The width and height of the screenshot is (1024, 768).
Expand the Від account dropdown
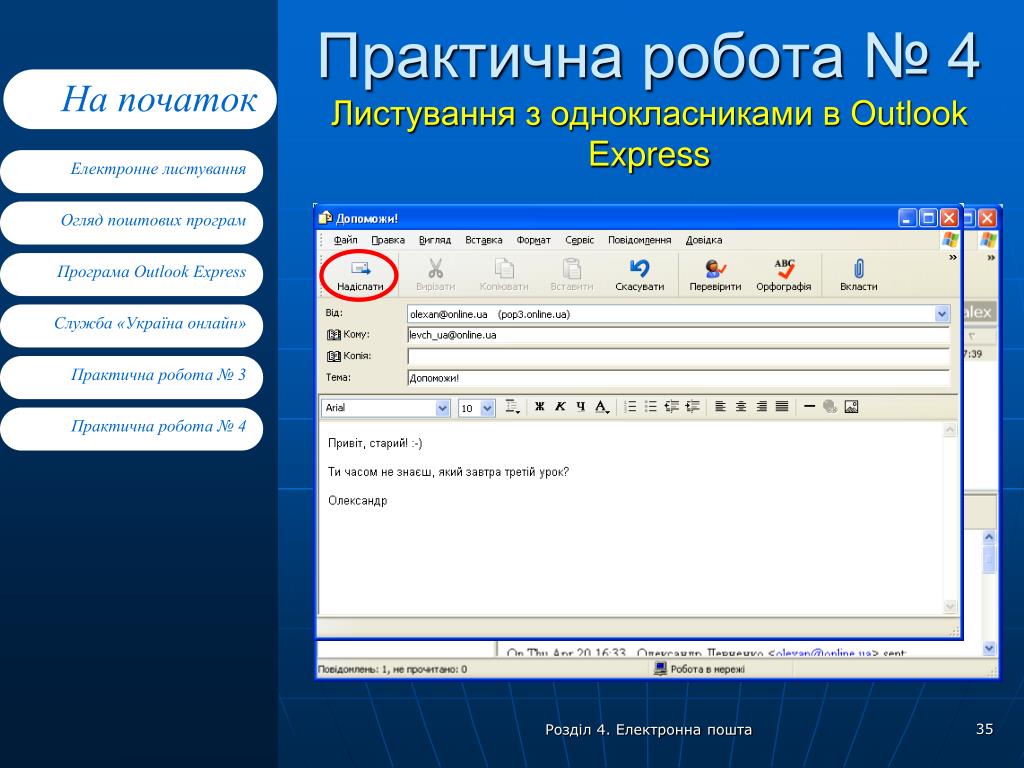pyautogui.click(x=942, y=314)
